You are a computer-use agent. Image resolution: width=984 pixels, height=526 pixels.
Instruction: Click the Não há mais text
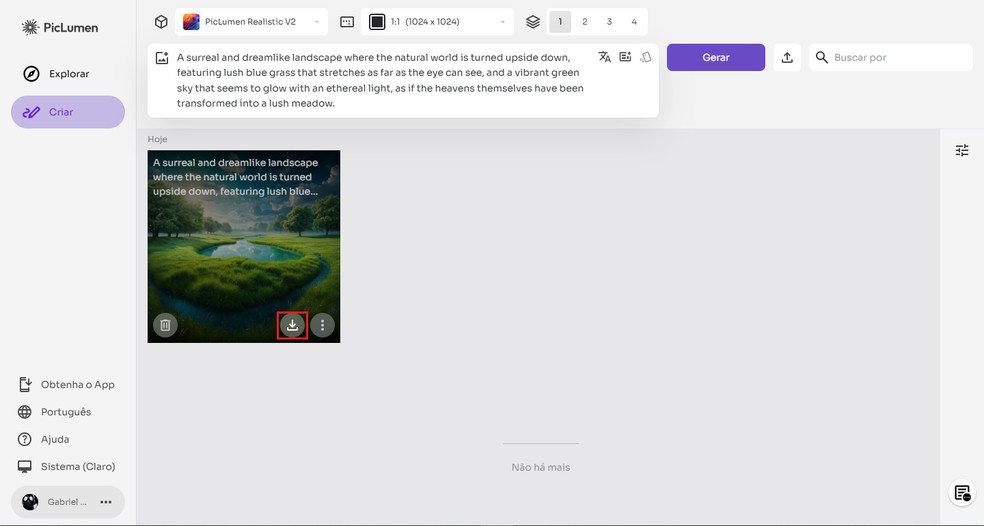tap(540, 467)
